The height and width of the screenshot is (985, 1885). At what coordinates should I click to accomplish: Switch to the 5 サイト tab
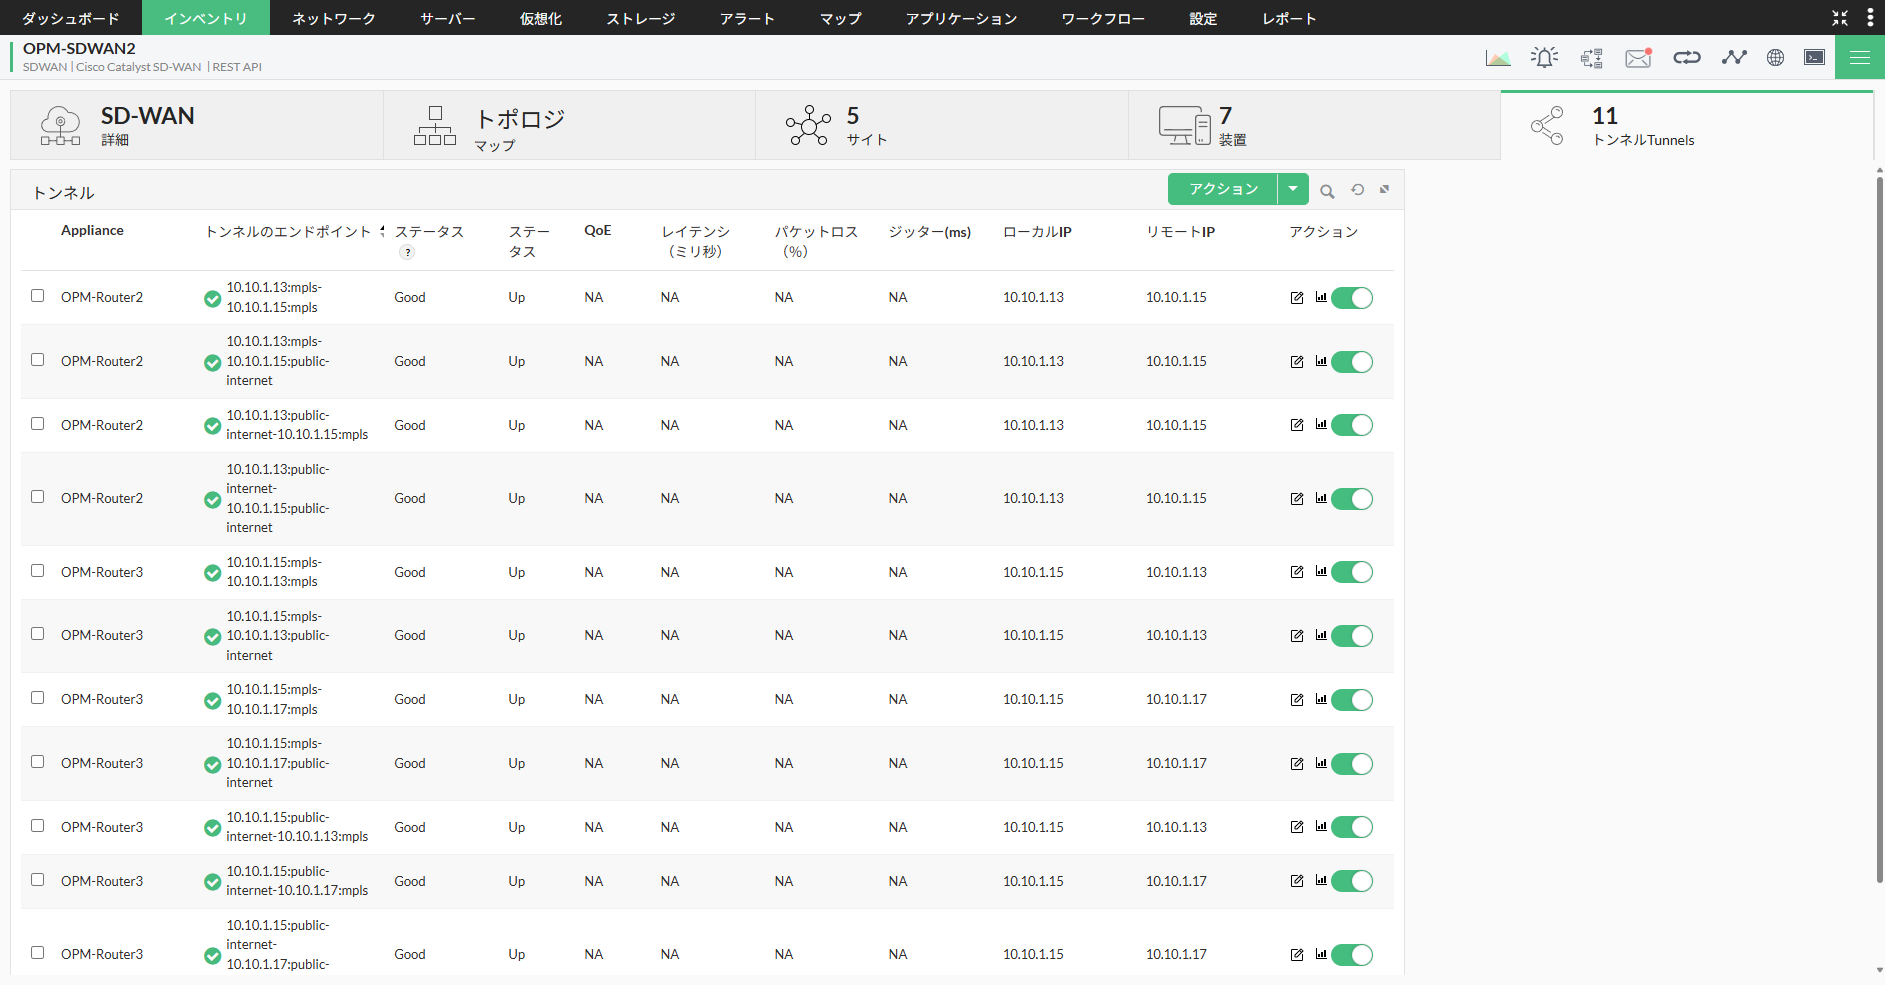pyautogui.click(x=942, y=125)
